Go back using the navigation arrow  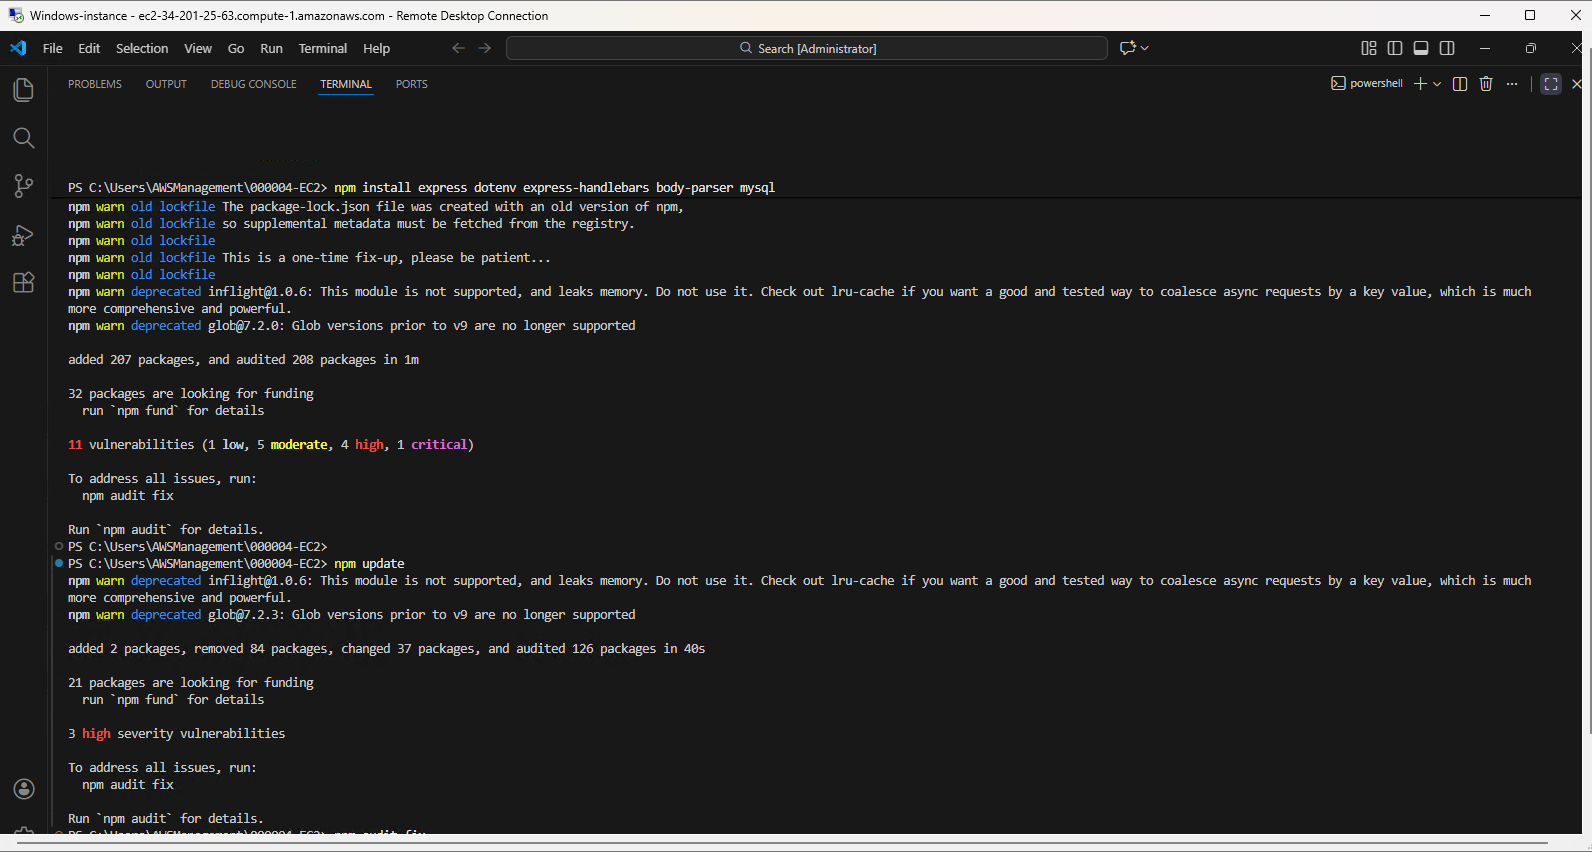coord(458,48)
